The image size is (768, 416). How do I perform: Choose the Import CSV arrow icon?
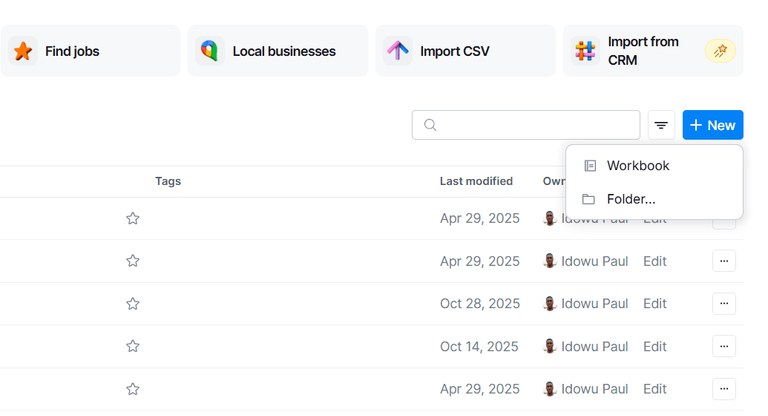tap(398, 51)
